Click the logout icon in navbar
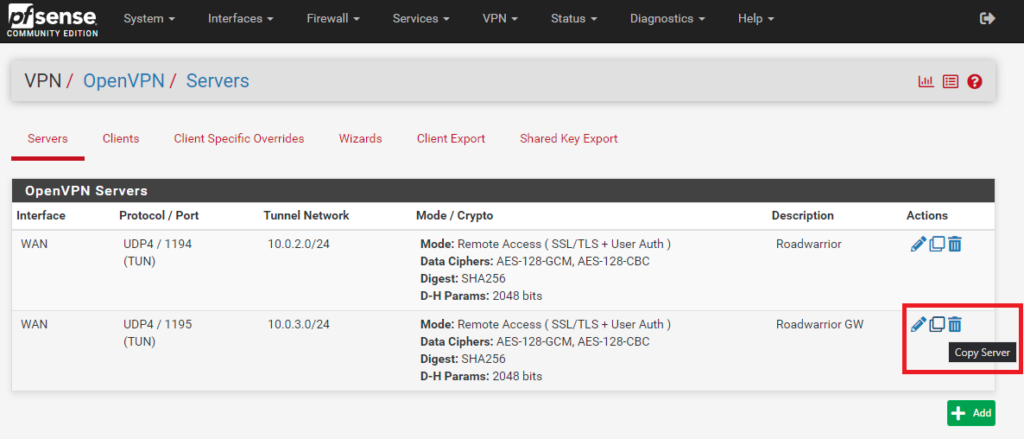The image size is (1024, 439). tap(988, 19)
